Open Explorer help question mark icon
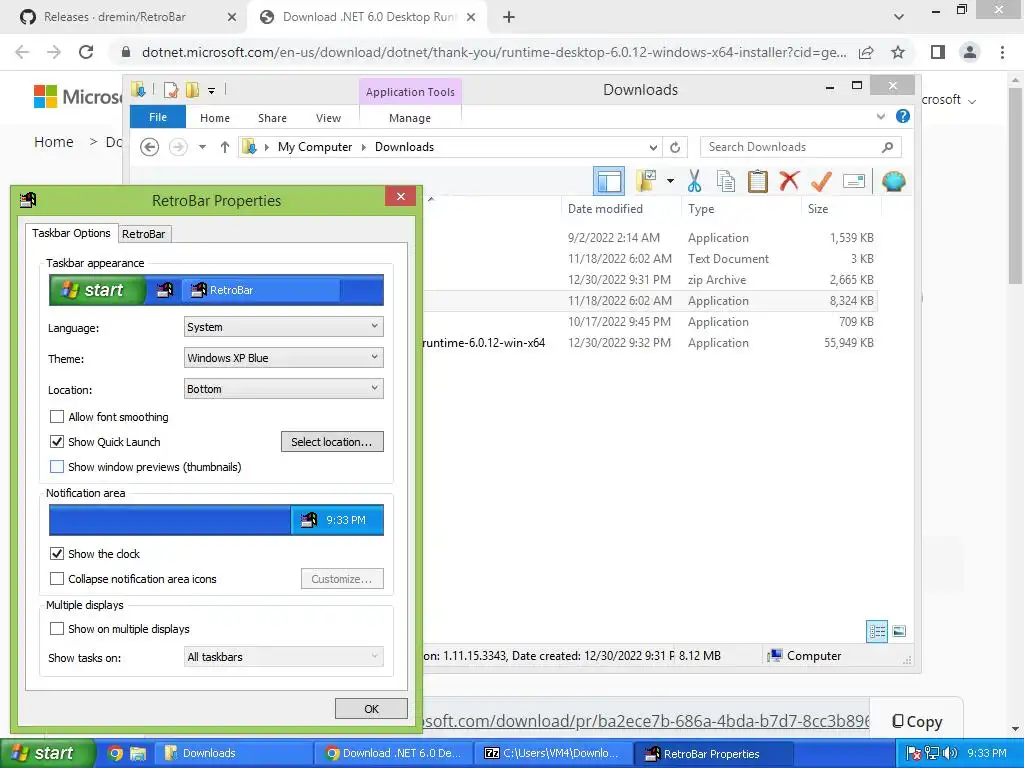 [x=903, y=116]
